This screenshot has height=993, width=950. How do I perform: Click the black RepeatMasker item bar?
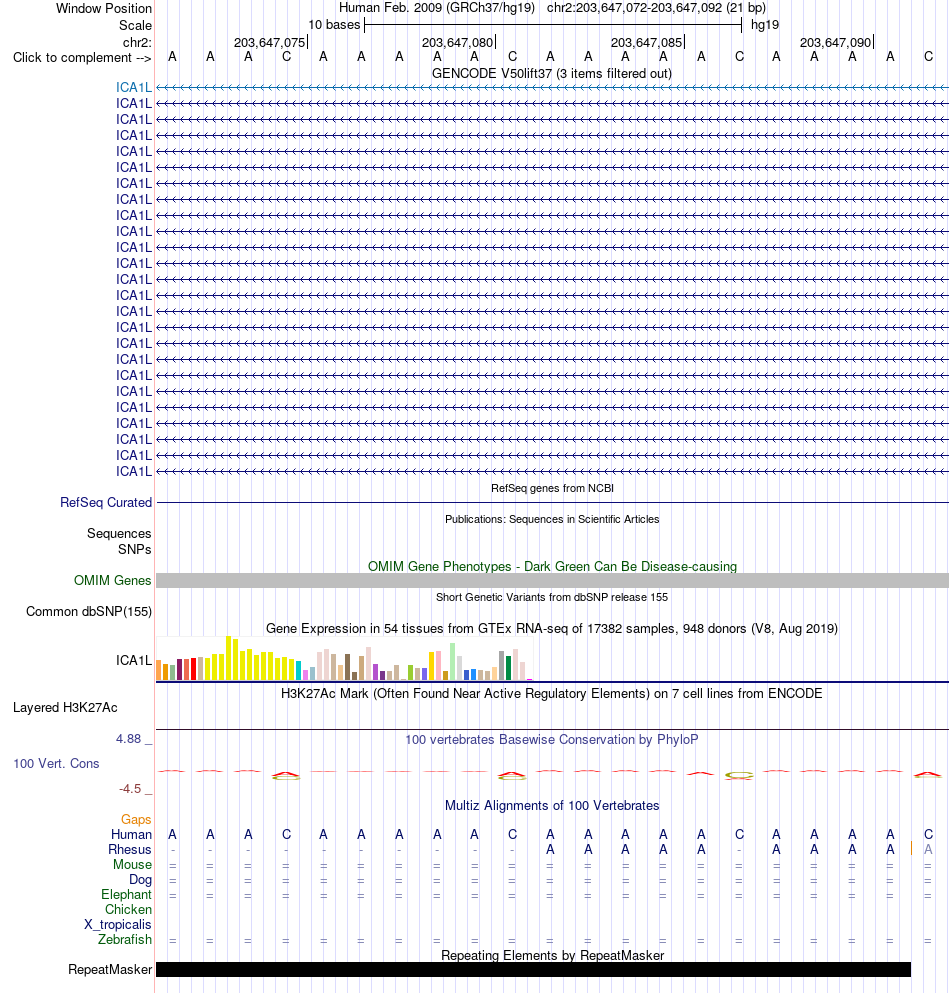(x=533, y=970)
